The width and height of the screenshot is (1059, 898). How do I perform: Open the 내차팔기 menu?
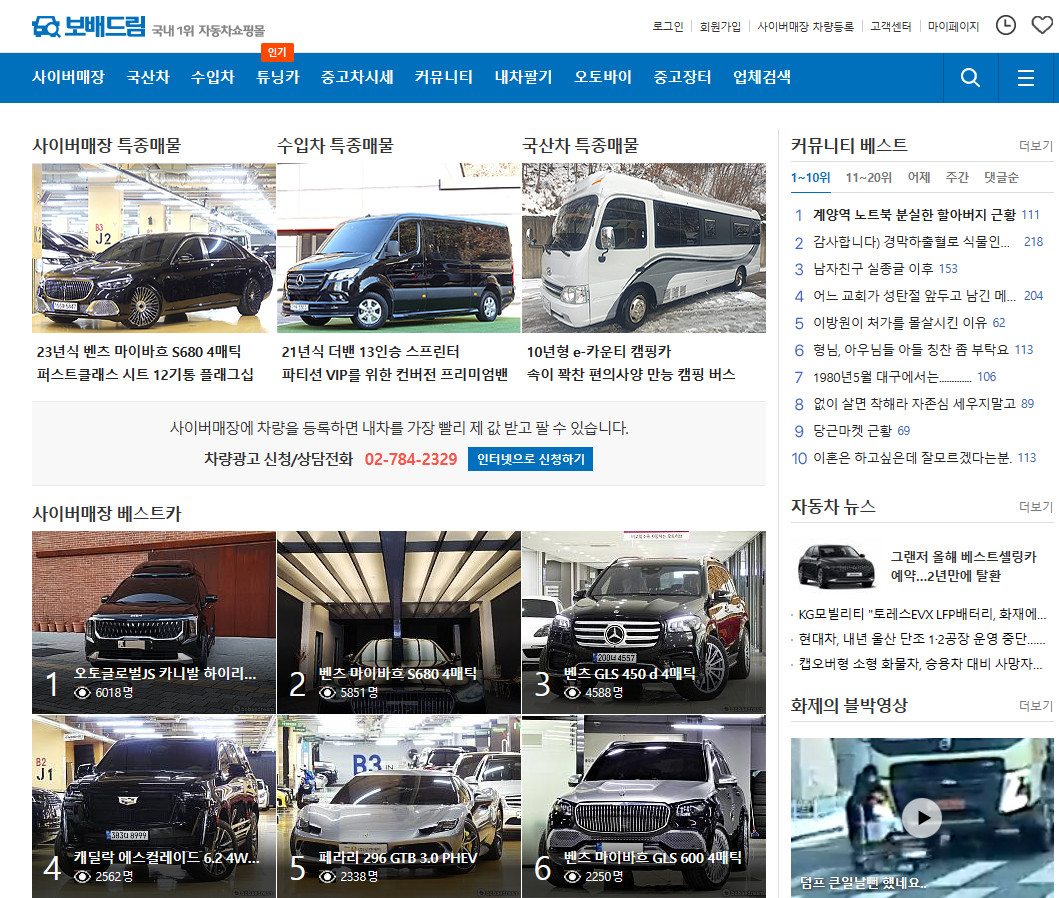coord(523,77)
